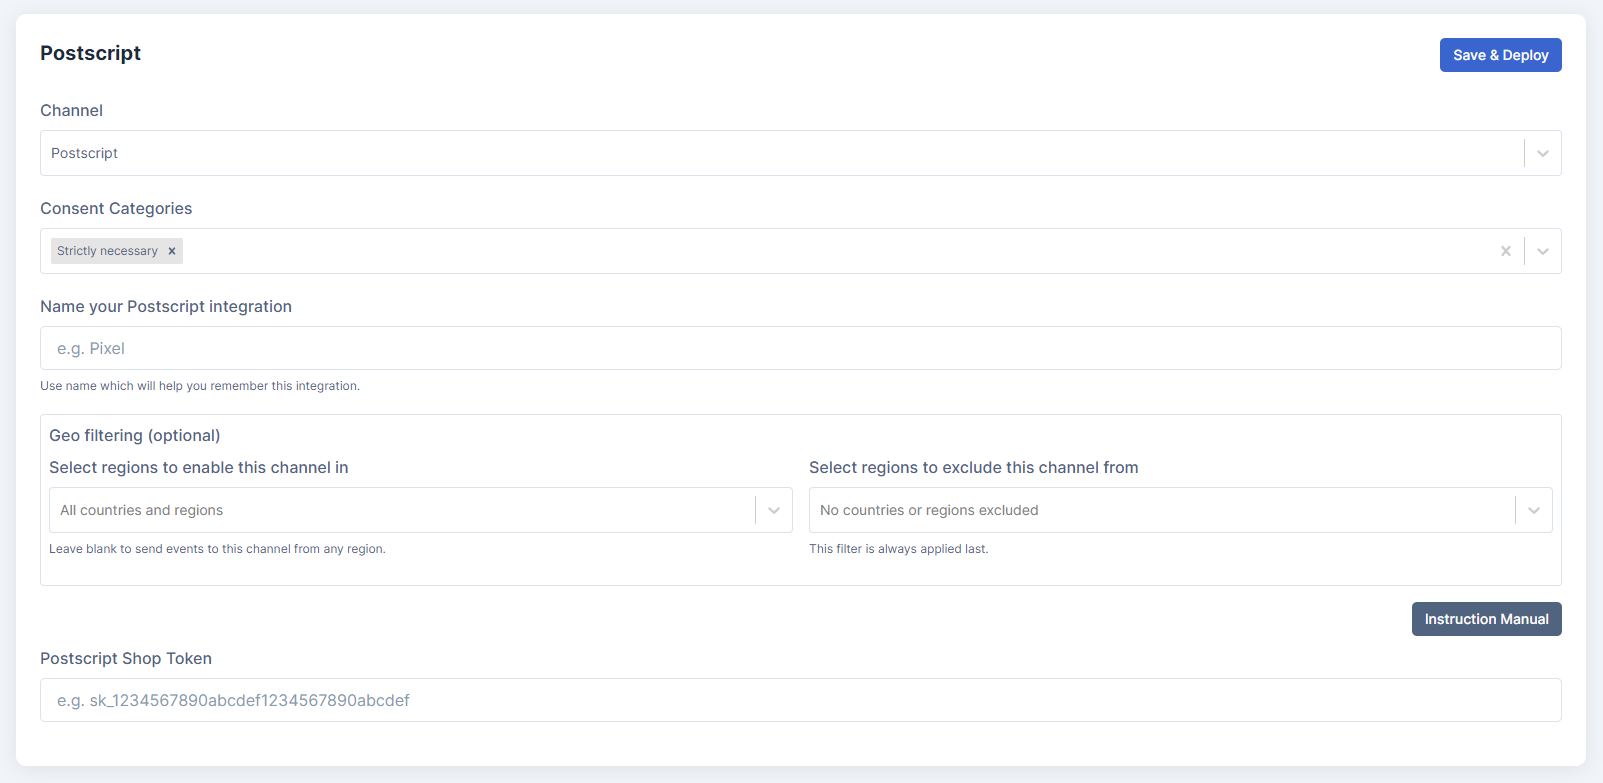Image resolution: width=1603 pixels, height=783 pixels.
Task: Open the All countries and regions dropdown
Action: pos(400,510)
